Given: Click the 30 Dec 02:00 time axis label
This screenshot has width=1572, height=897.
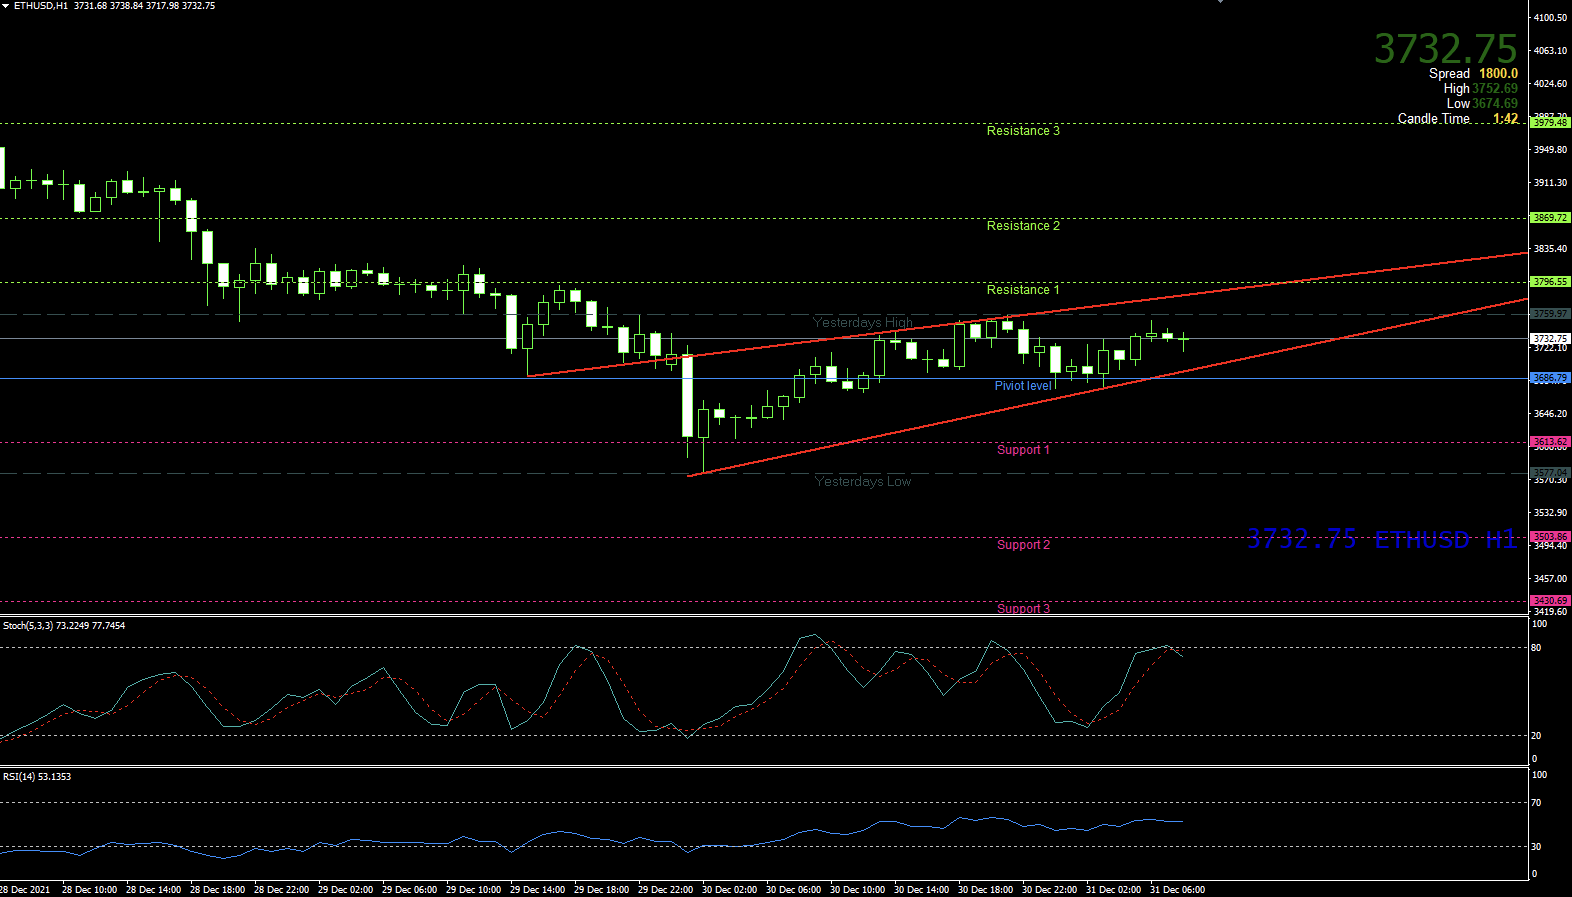Looking at the screenshot, I should click(x=729, y=889).
